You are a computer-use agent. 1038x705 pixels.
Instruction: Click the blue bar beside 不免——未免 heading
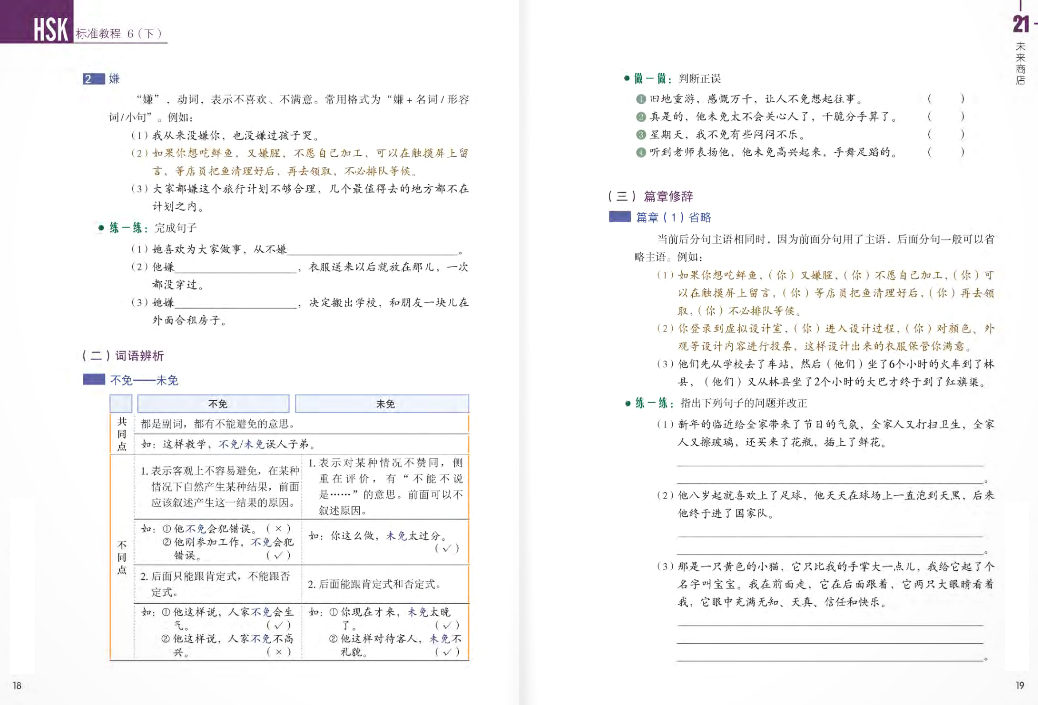93,380
